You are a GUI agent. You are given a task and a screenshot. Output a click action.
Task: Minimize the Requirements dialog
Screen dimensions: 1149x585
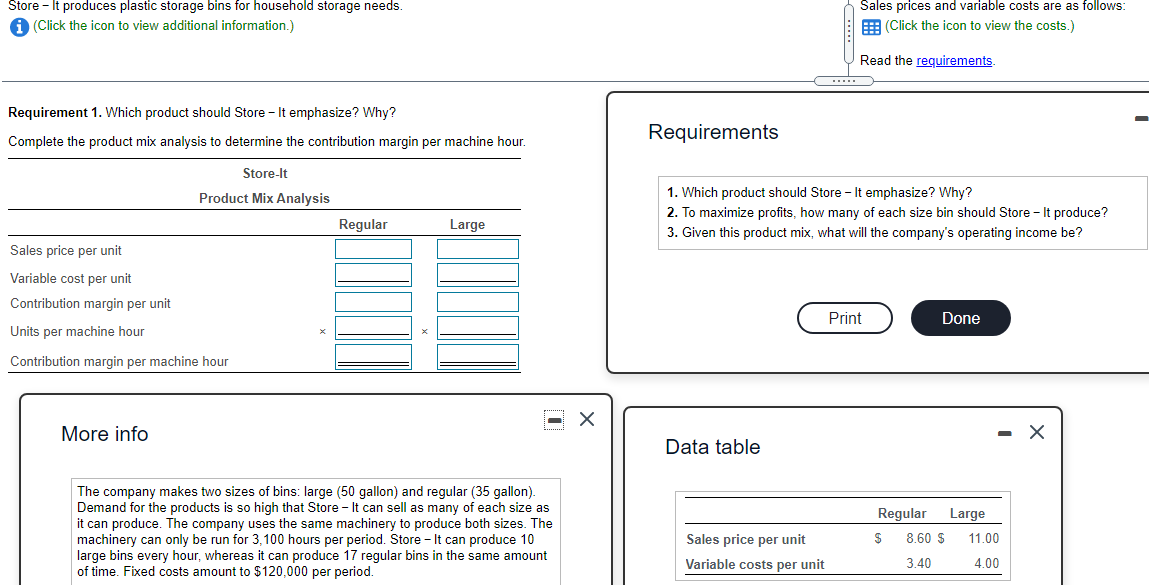point(1141,118)
